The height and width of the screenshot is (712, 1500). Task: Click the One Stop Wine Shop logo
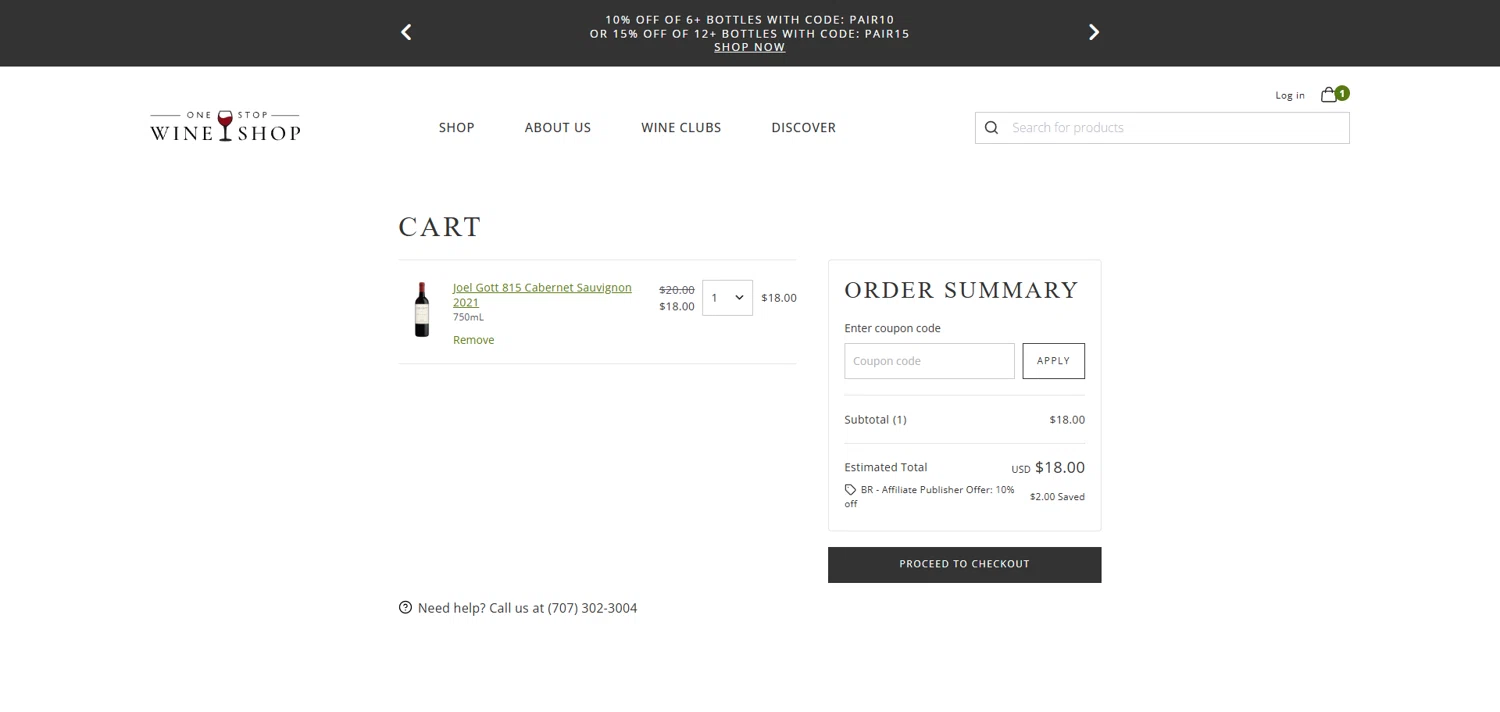pos(225,127)
